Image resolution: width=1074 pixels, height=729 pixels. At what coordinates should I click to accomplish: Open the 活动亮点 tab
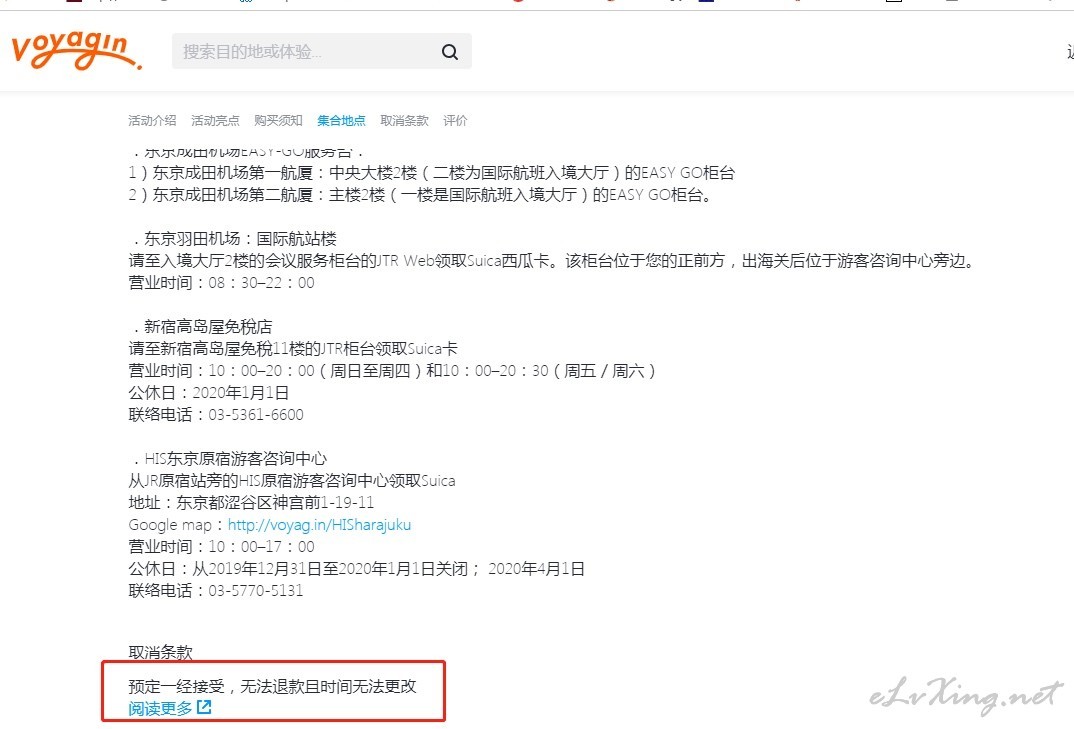215,121
